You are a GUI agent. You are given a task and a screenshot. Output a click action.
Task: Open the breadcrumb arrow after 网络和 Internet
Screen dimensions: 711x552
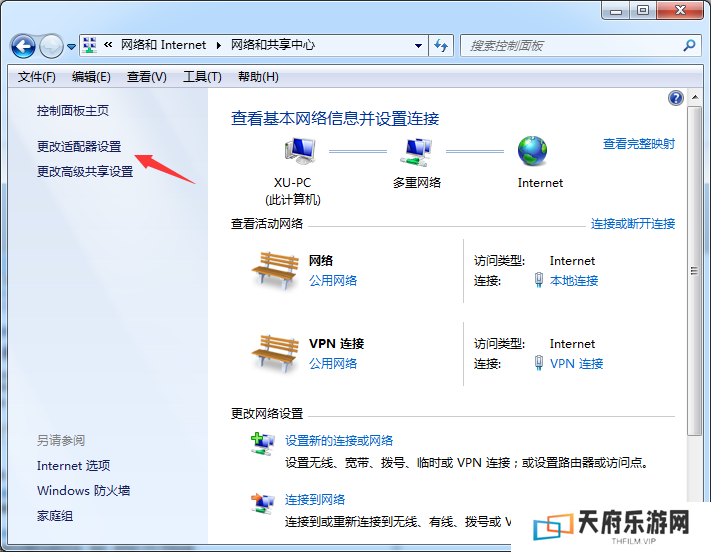(219, 45)
